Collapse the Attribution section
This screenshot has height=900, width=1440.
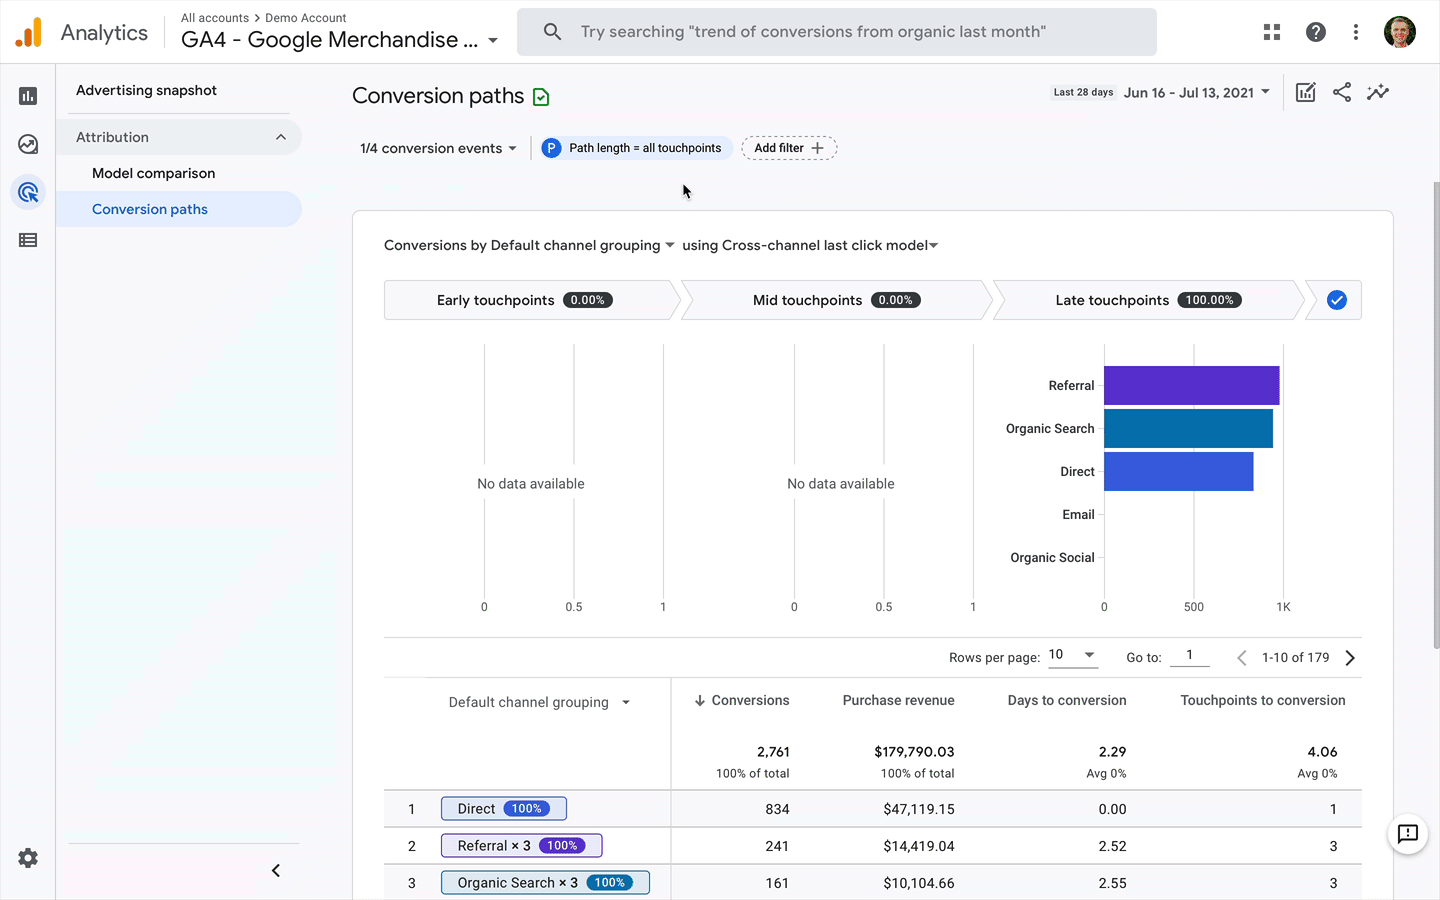click(x=281, y=137)
